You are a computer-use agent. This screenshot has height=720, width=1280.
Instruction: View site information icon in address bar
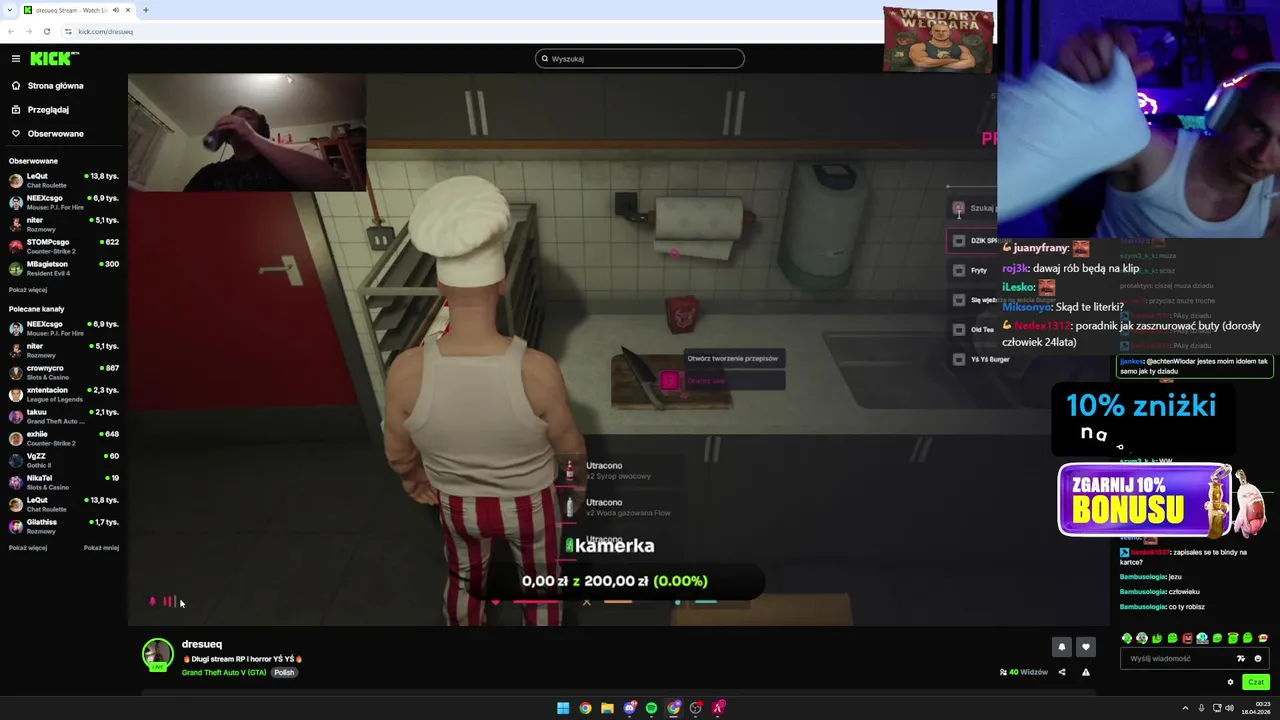(68, 32)
